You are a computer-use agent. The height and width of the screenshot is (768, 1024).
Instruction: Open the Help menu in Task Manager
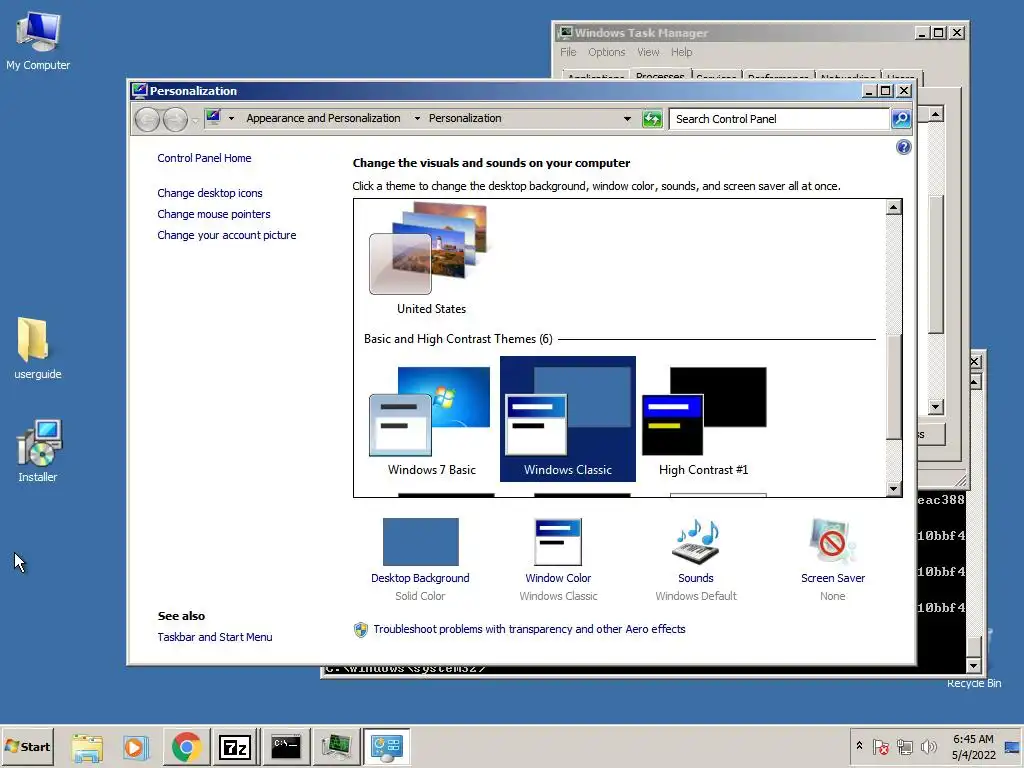coord(681,52)
